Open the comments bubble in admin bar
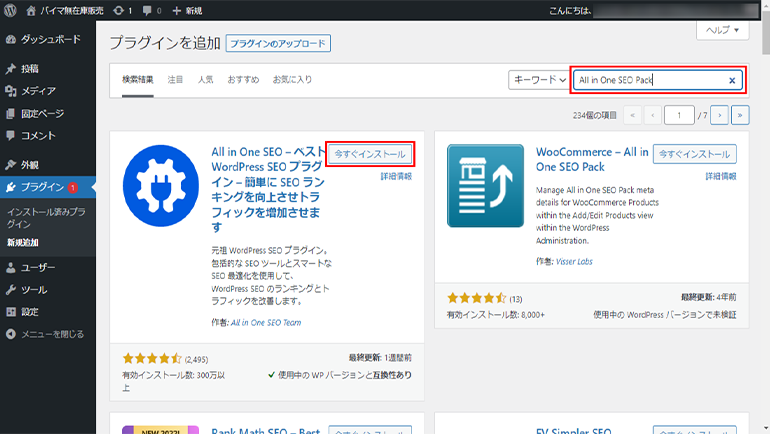Screen dimensions: 770x434 [x=151, y=10]
